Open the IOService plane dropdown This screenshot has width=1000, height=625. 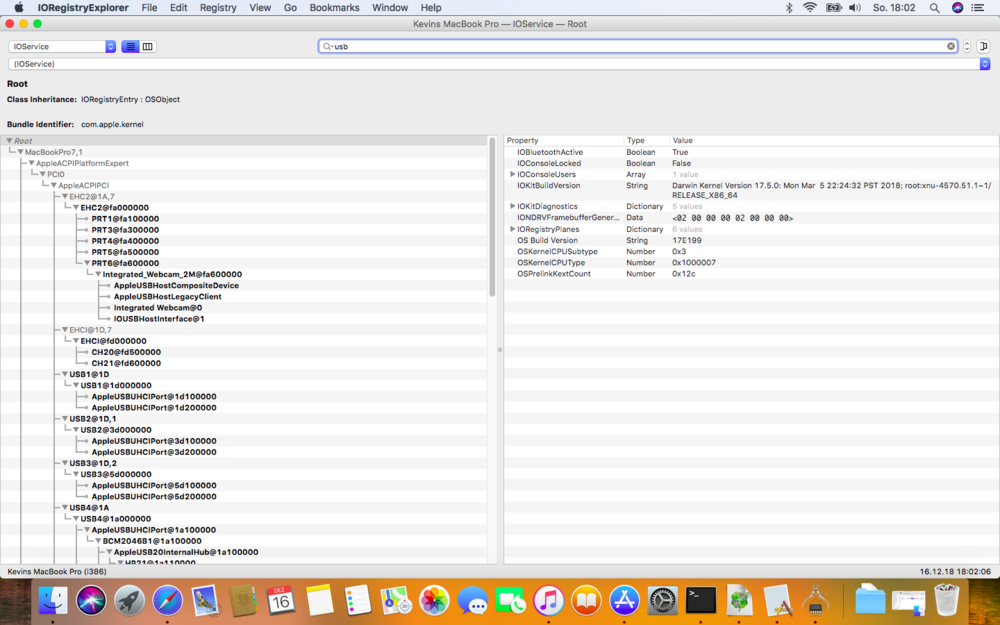62,46
